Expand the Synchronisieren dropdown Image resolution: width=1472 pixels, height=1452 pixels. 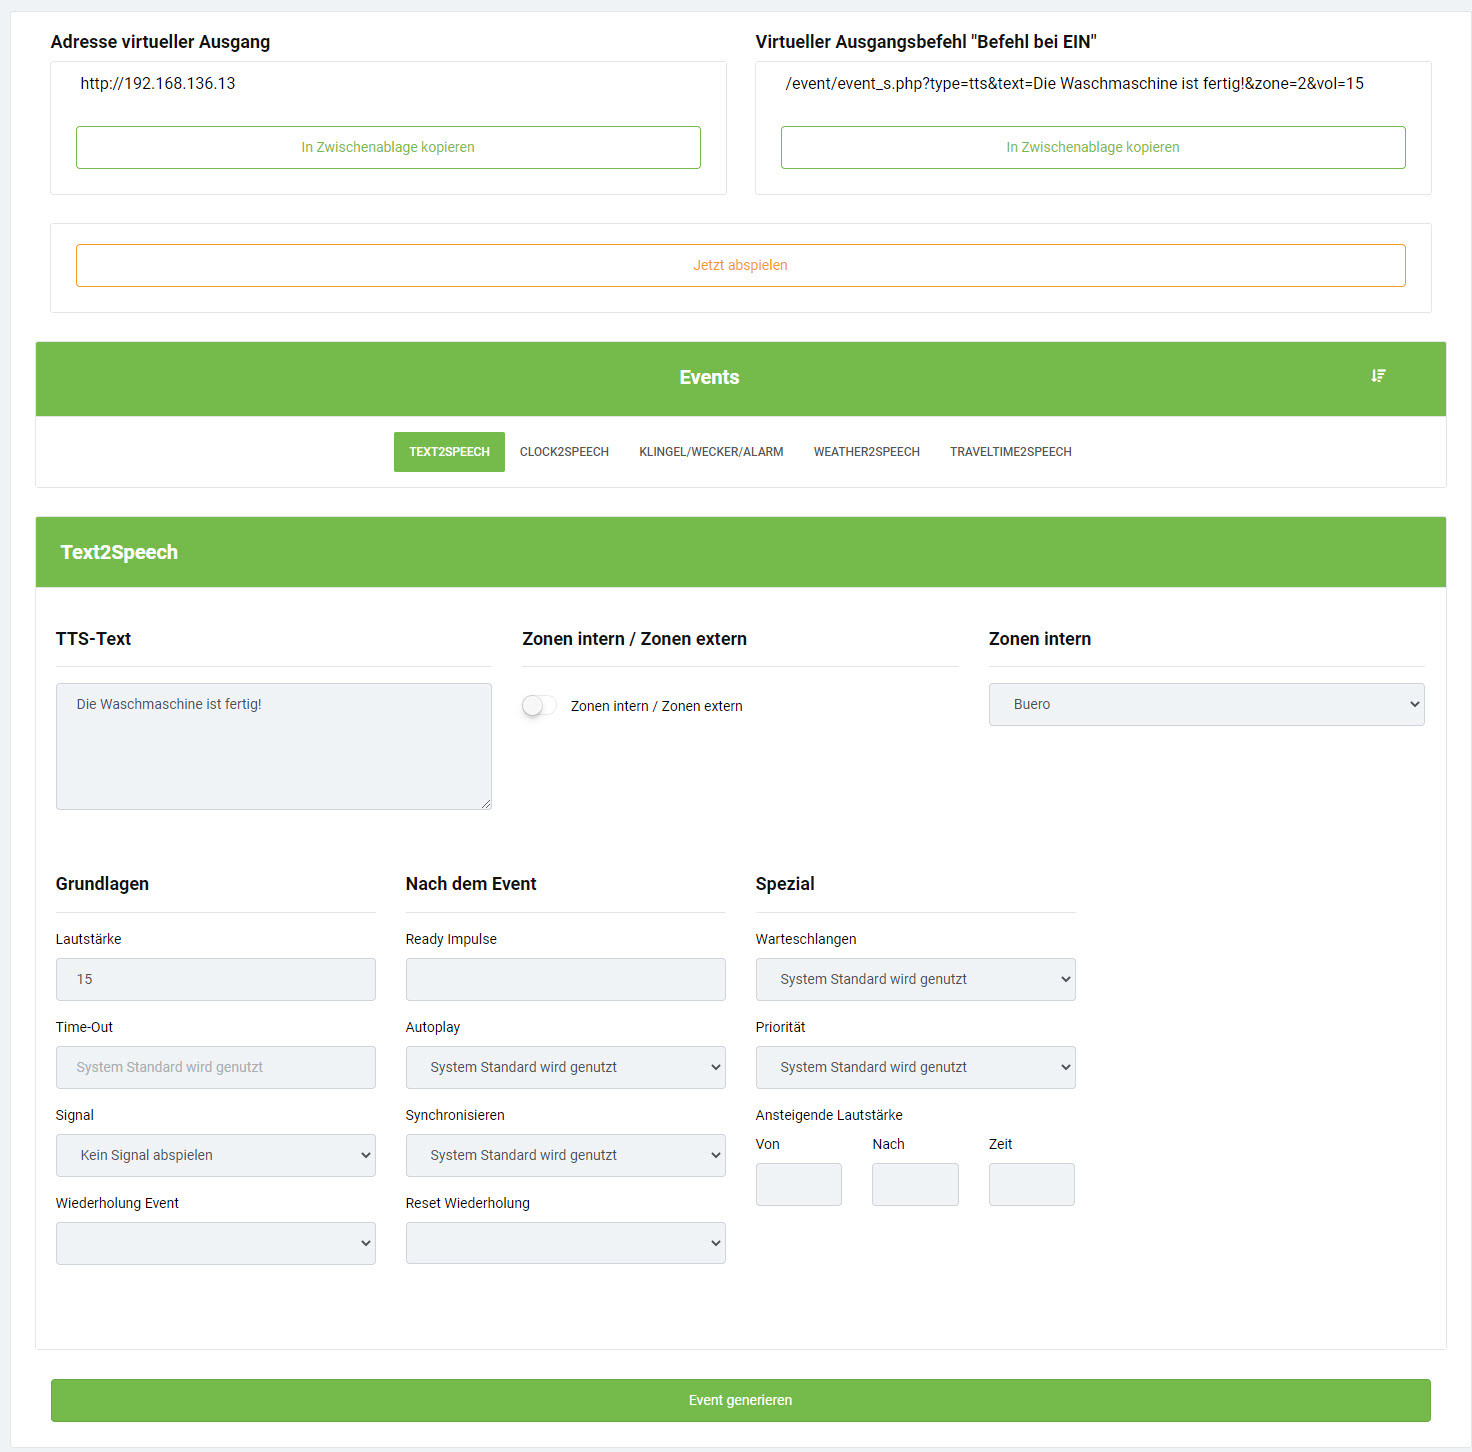[565, 1155]
